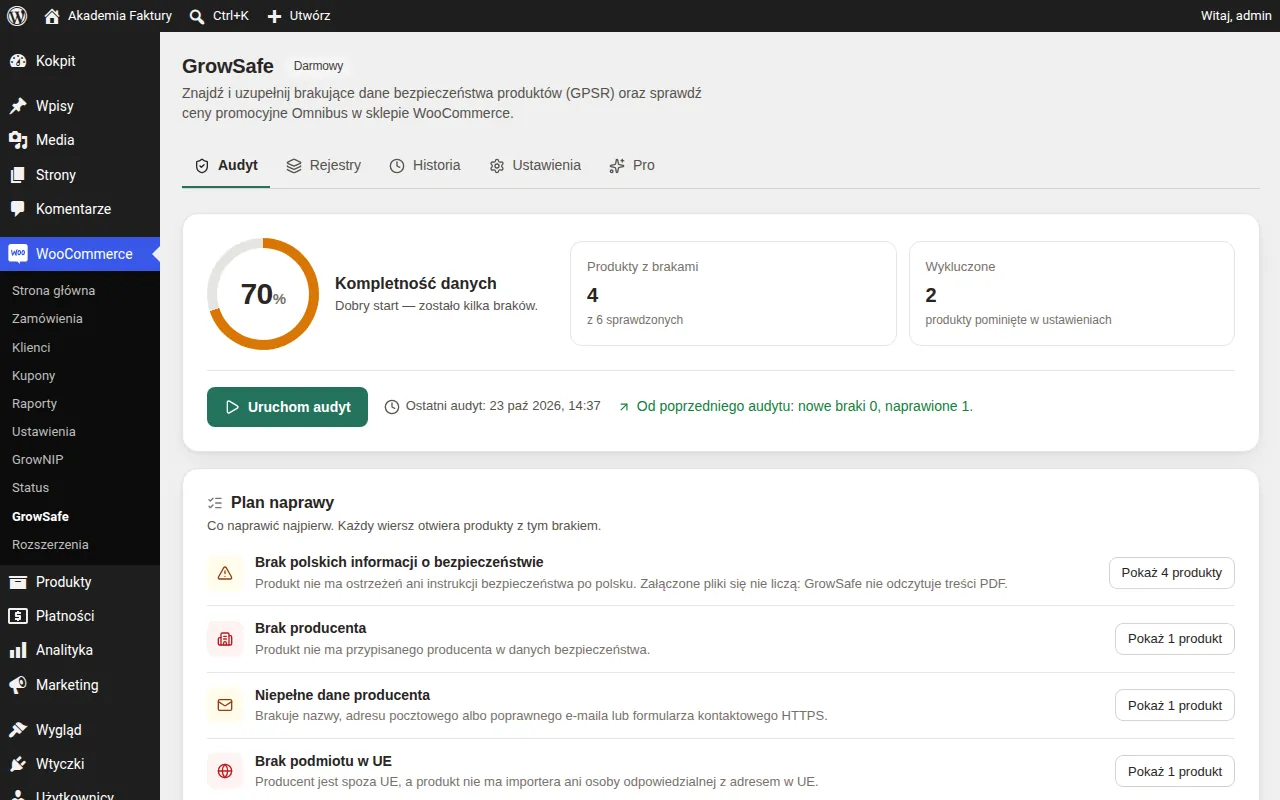Image resolution: width=1280 pixels, height=800 pixels.
Task: Show 1 product for Brak producenta
Action: [x=1175, y=639]
